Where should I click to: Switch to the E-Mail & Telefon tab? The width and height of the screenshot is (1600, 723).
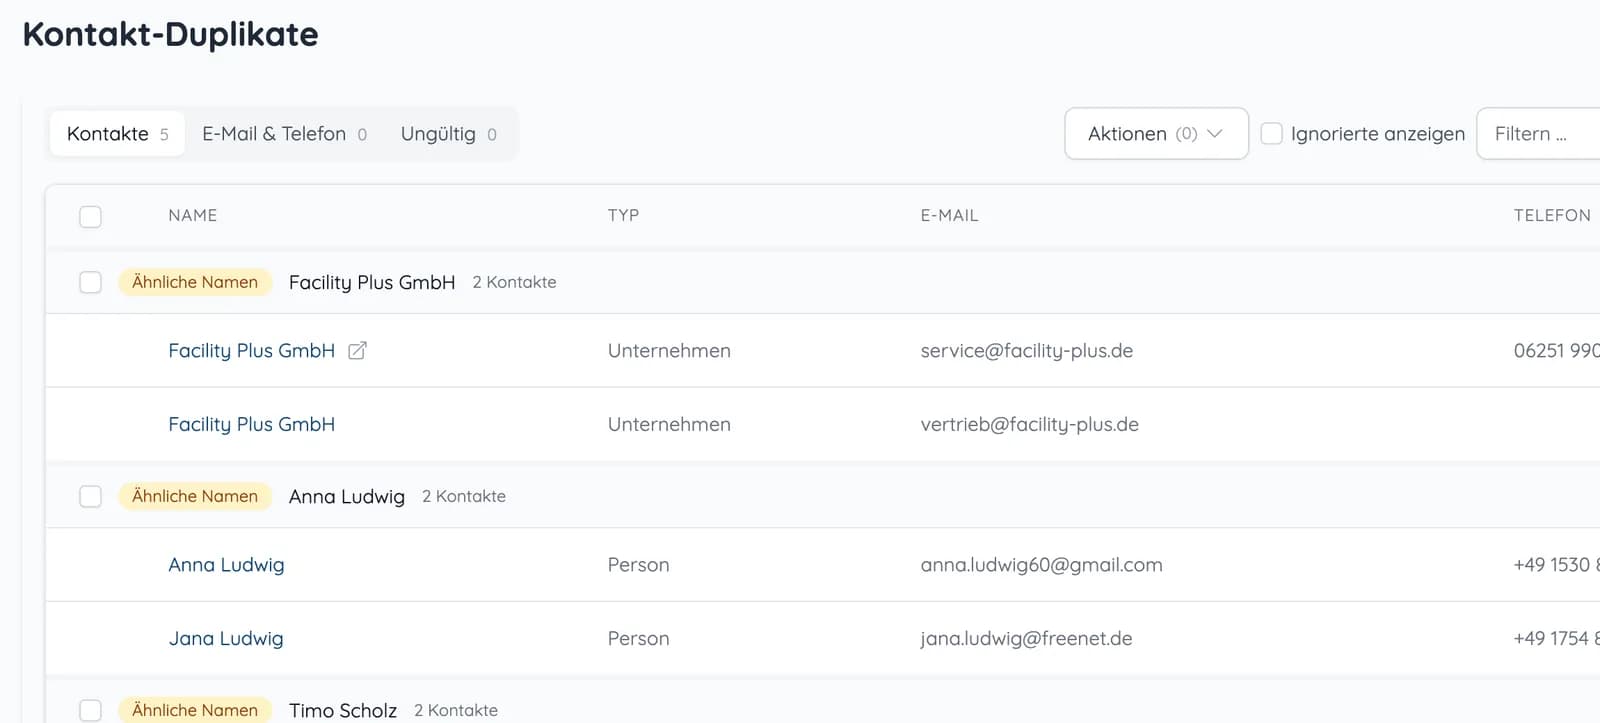[284, 134]
